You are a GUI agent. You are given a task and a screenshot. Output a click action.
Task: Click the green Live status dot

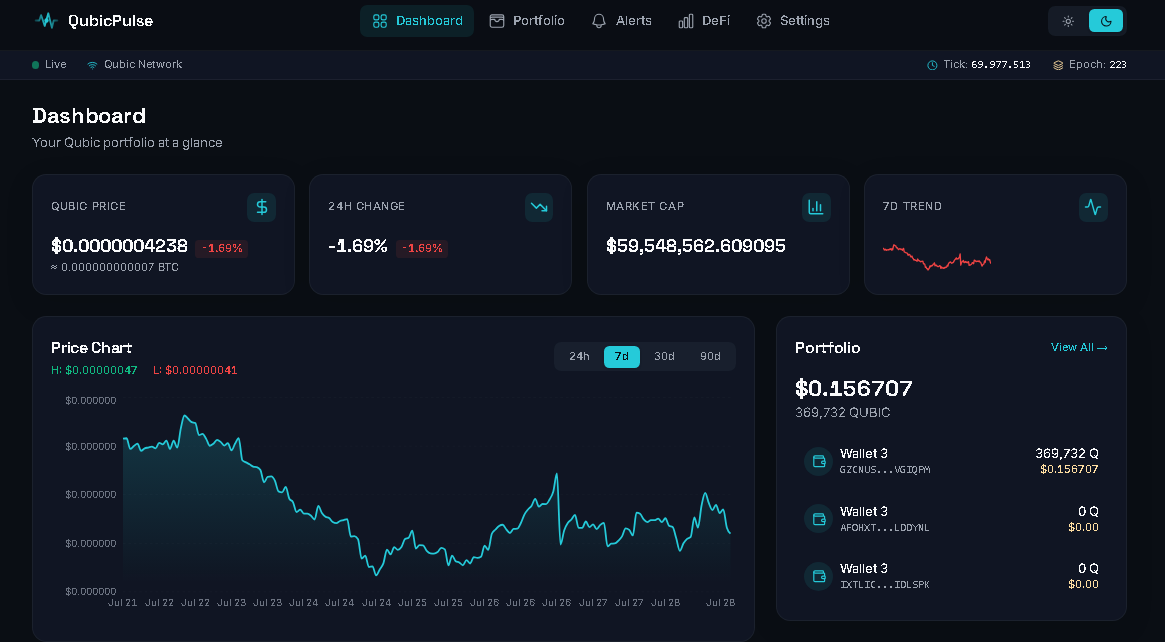point(36,65)
